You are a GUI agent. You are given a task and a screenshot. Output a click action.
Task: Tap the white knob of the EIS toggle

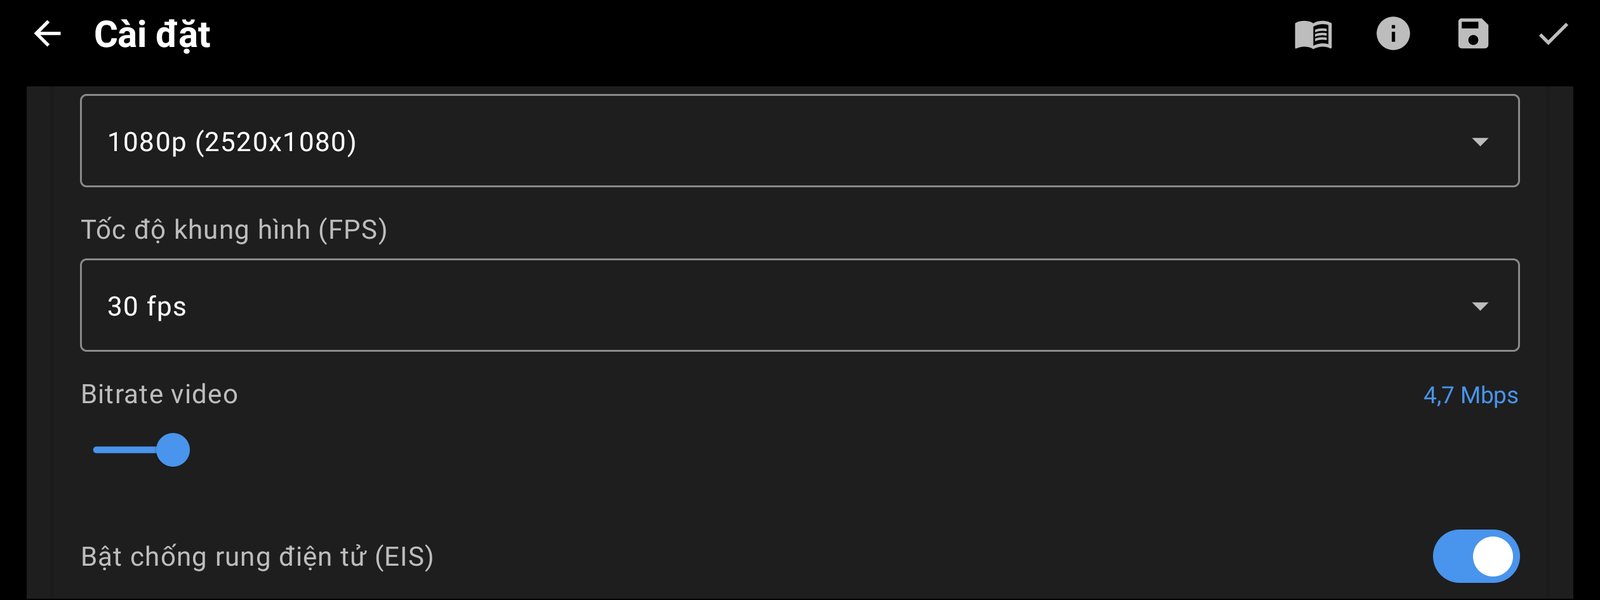tap(1493, 556)
